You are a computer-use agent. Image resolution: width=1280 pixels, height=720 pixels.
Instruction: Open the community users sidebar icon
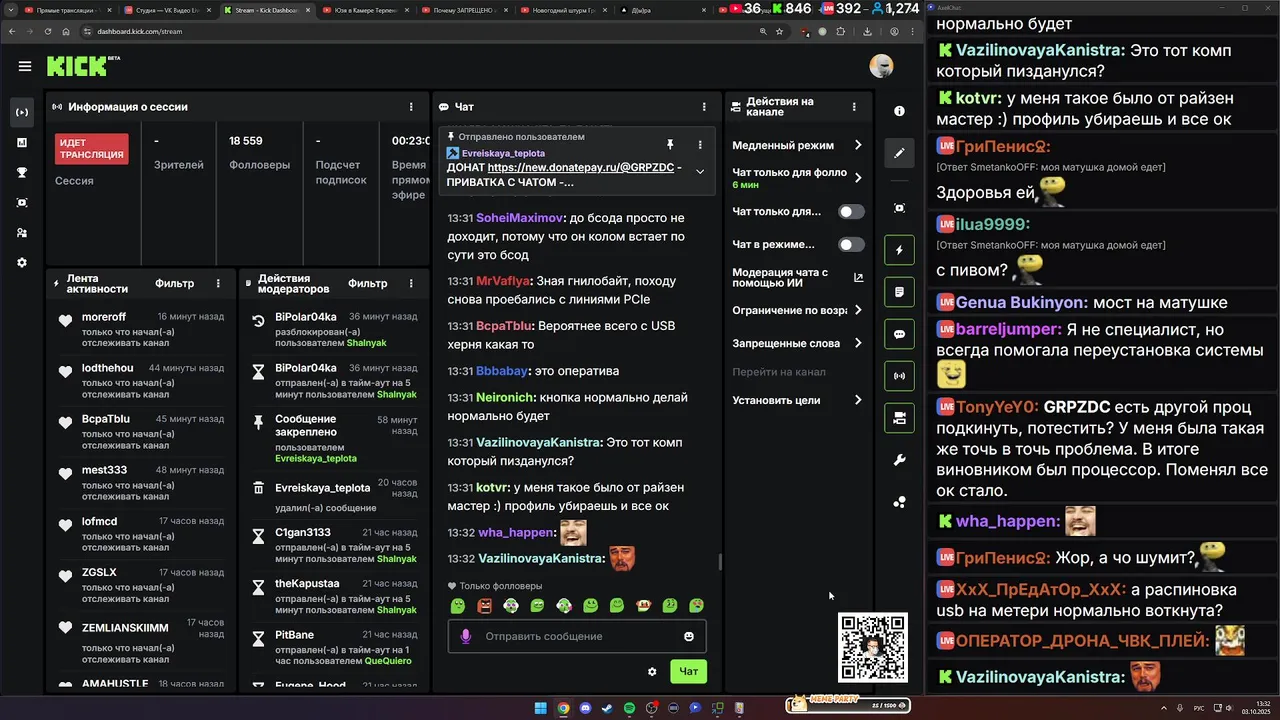(22, 233)
